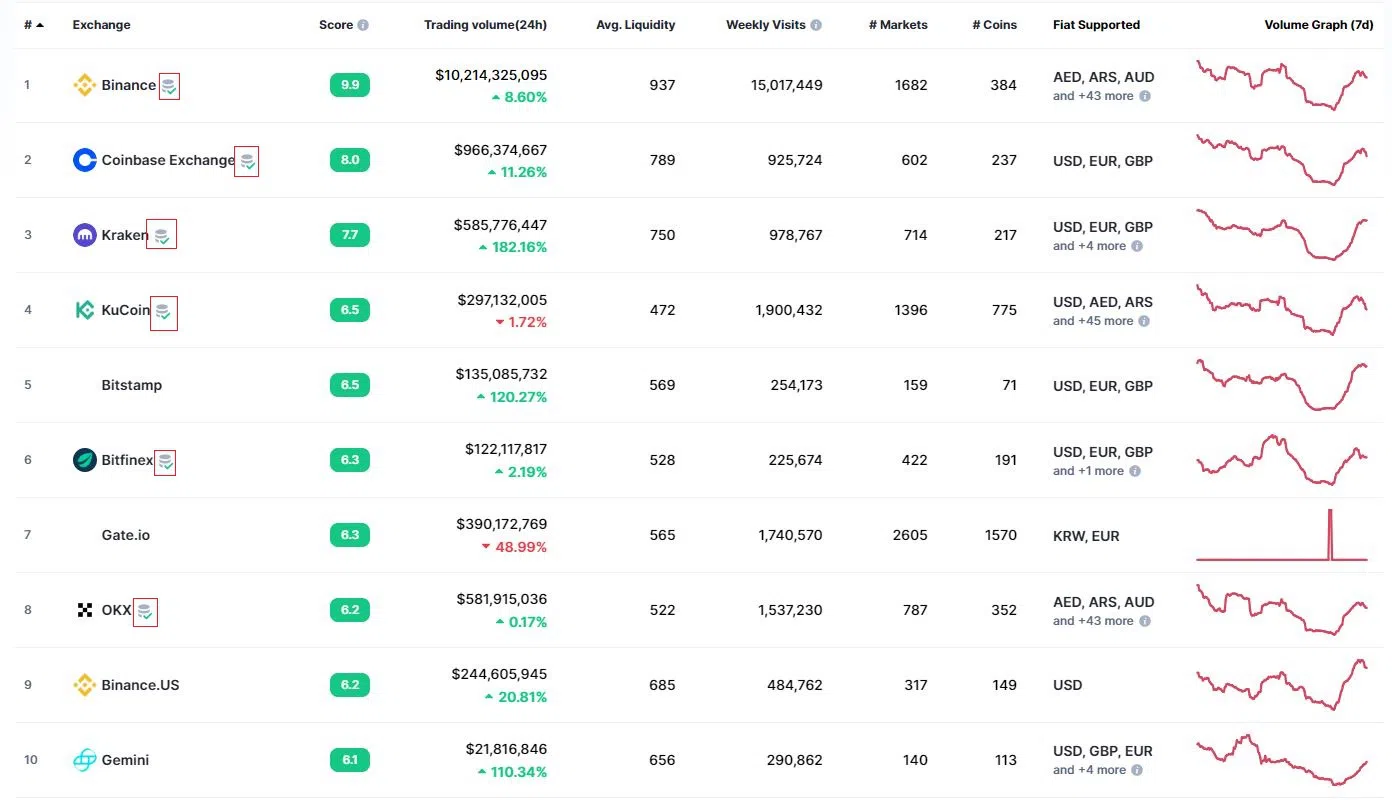This screenshot has width=1392, height=804.
Task: Click the info icon after Binance's +43 more
Action: pos(1145,96)
